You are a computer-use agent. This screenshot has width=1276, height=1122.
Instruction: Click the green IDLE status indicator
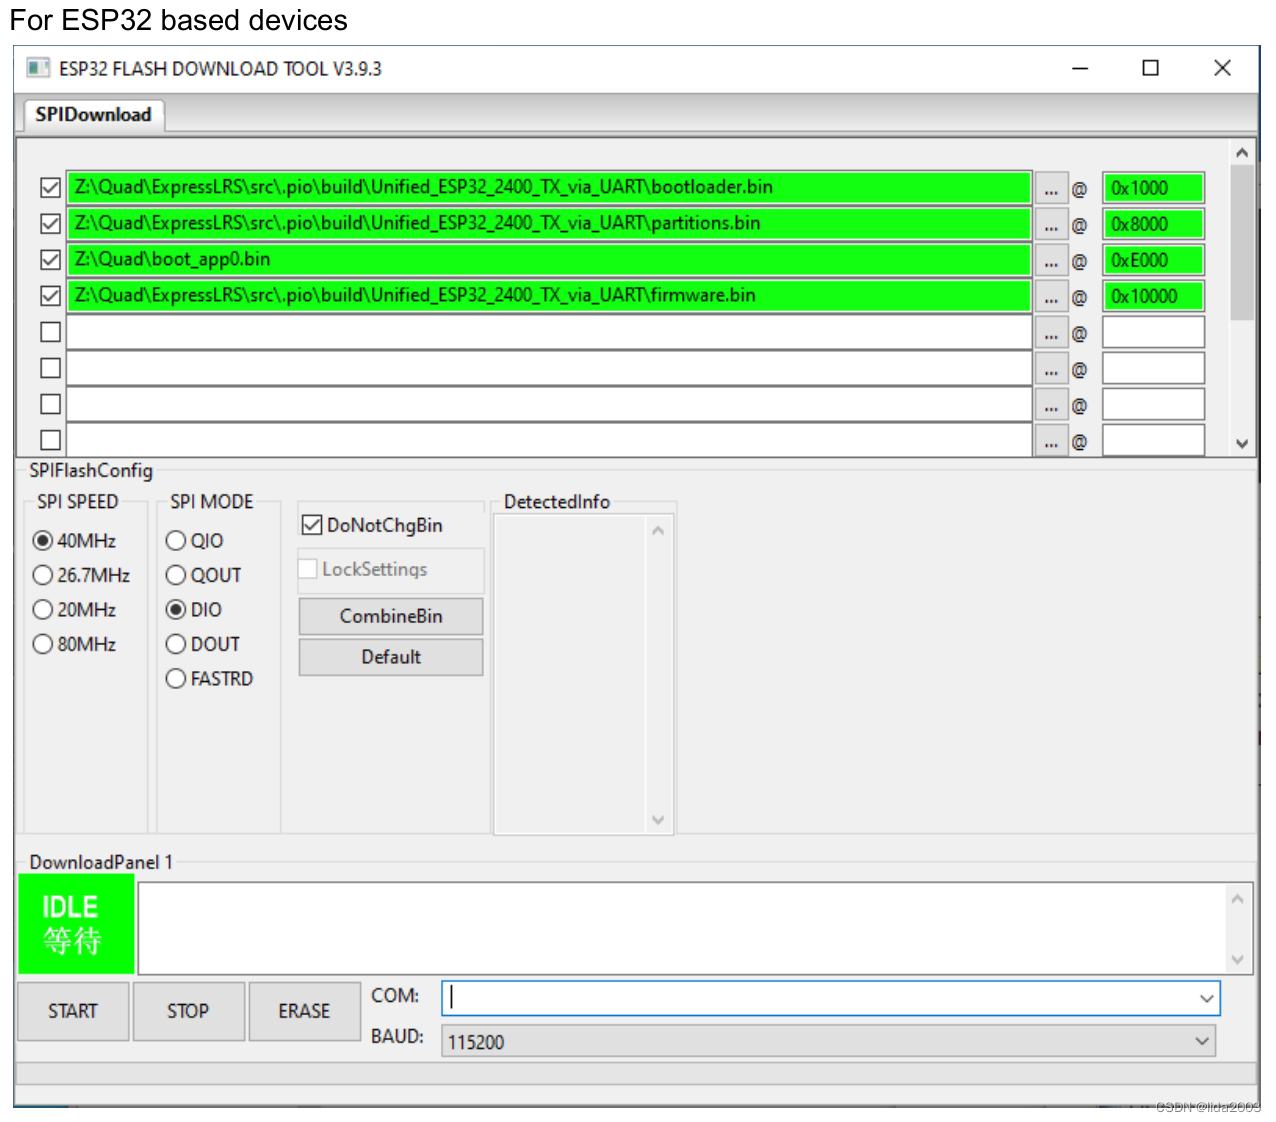tap(76, 924)
